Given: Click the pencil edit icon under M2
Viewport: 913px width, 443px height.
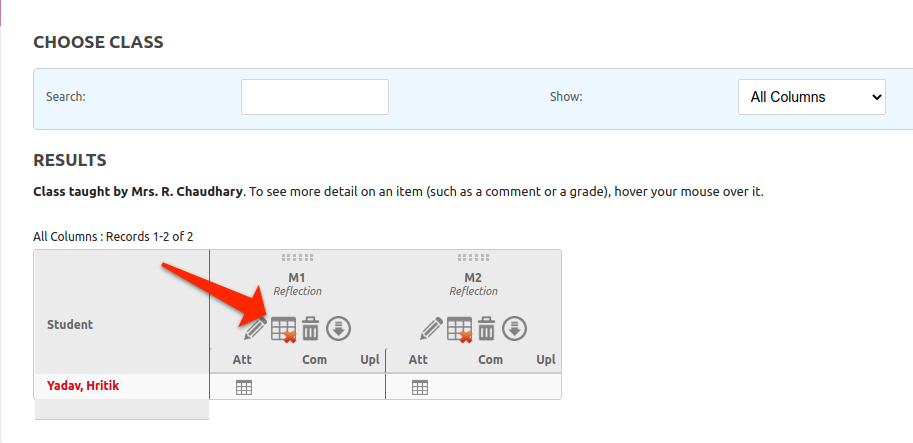Looking at the screenshot, I should point(431,329).
